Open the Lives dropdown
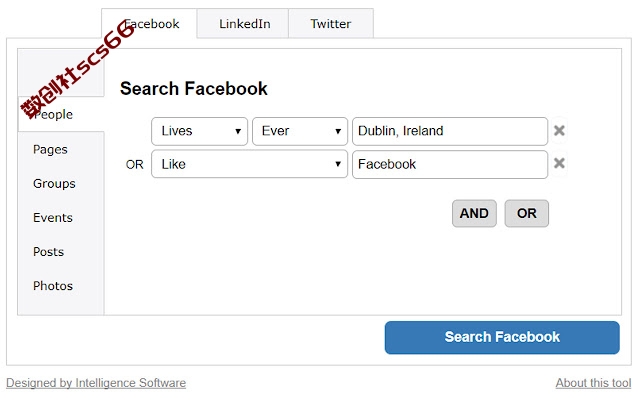This screenshot has height=400, width=640. (x=199, y=131)
